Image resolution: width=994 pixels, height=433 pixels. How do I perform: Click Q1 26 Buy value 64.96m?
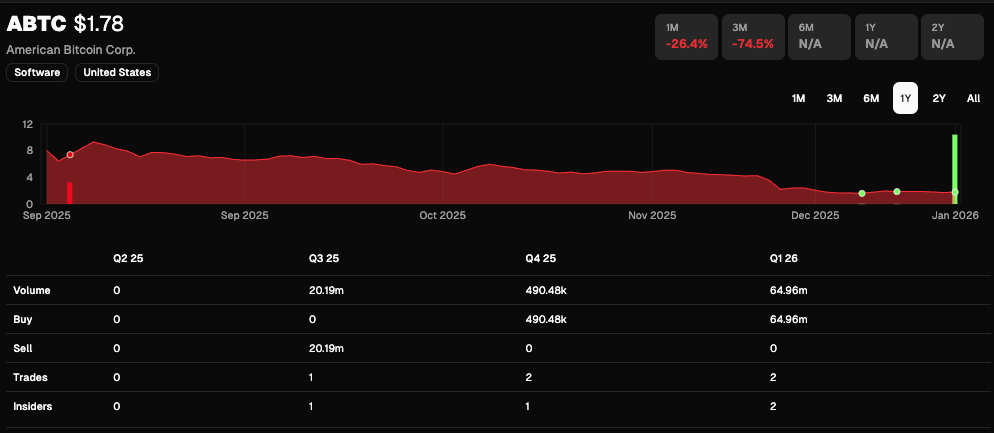(x=787, y=320)
